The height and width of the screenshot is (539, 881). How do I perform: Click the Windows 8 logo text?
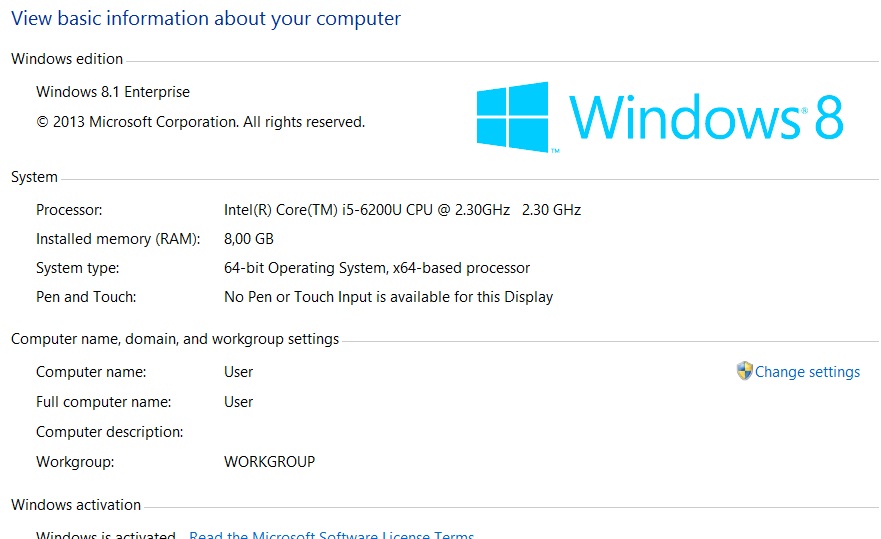[706, 117]
